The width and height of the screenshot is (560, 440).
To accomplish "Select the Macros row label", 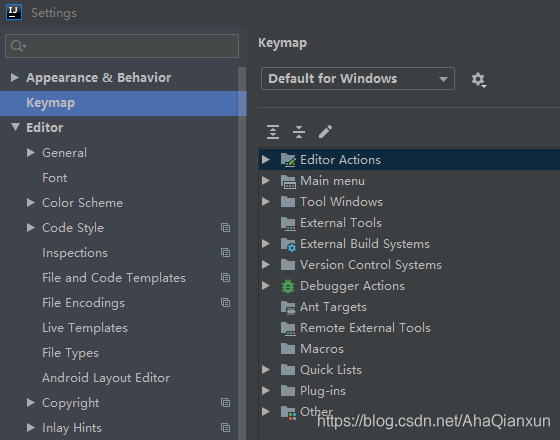I will pos(322,349).
